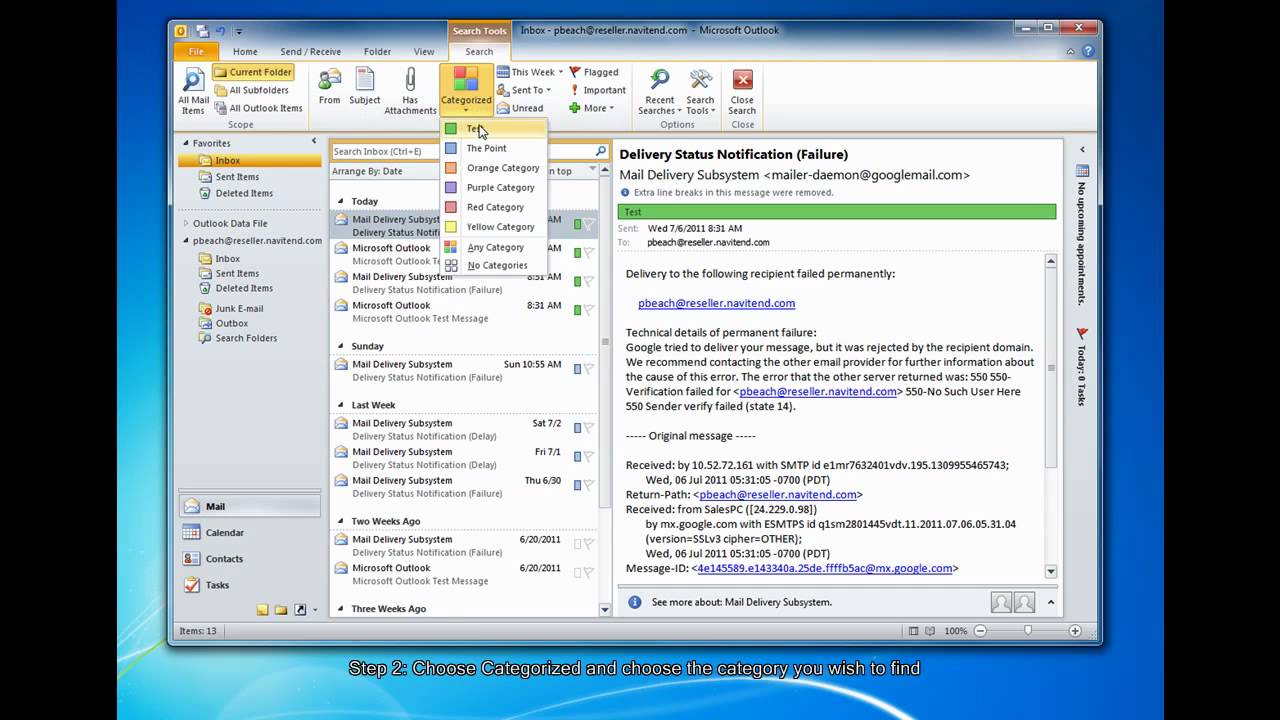Screen dimensions: 1280x720
Task: Expand the People Pane arrow
Action: point(1050,602)
